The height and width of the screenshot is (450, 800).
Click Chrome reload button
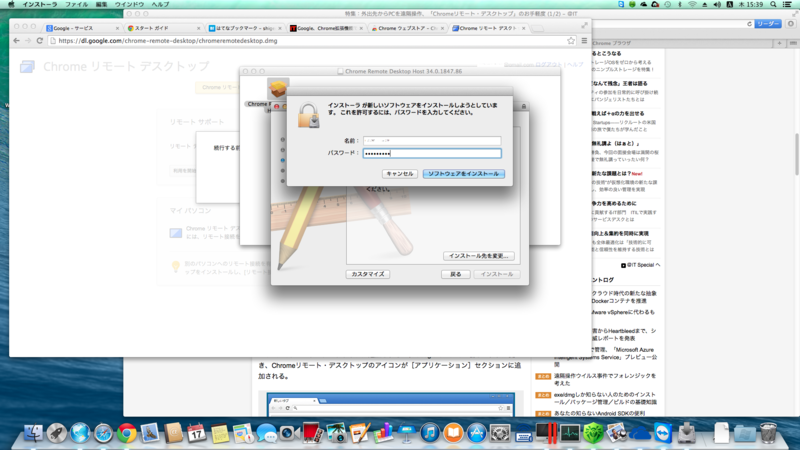(x=40, y=40)
